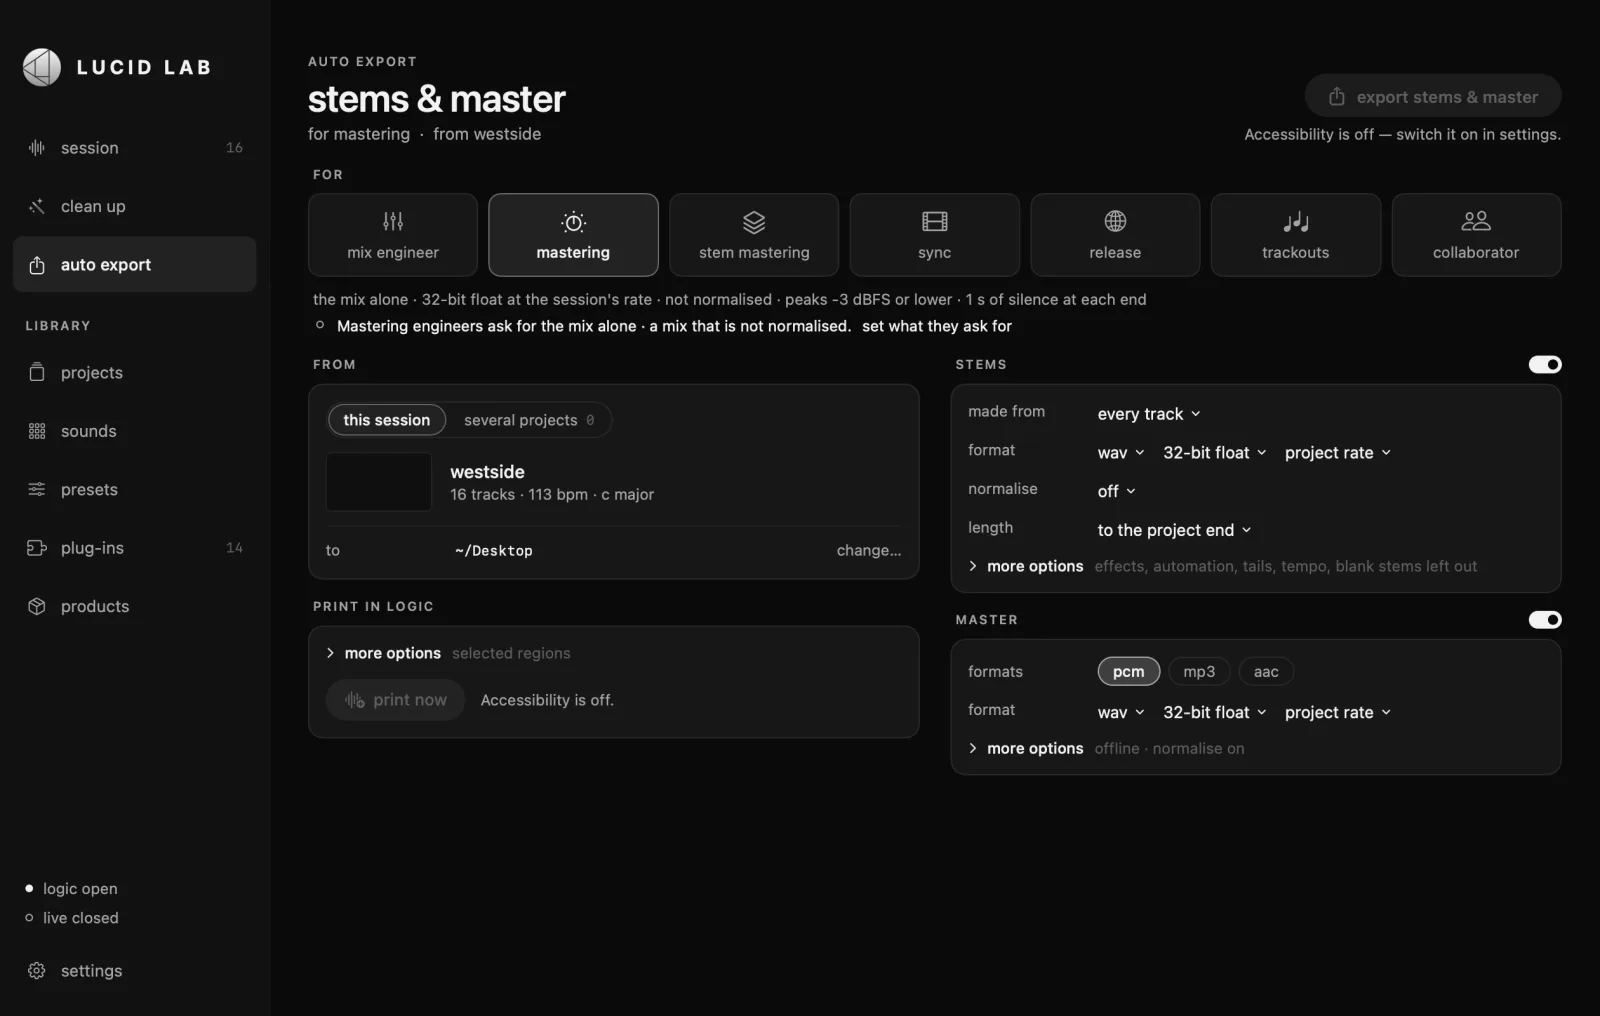Open 'to the project end' length dropdown
This screenshot has height=1016, width=1600.
click(1175, 530)
